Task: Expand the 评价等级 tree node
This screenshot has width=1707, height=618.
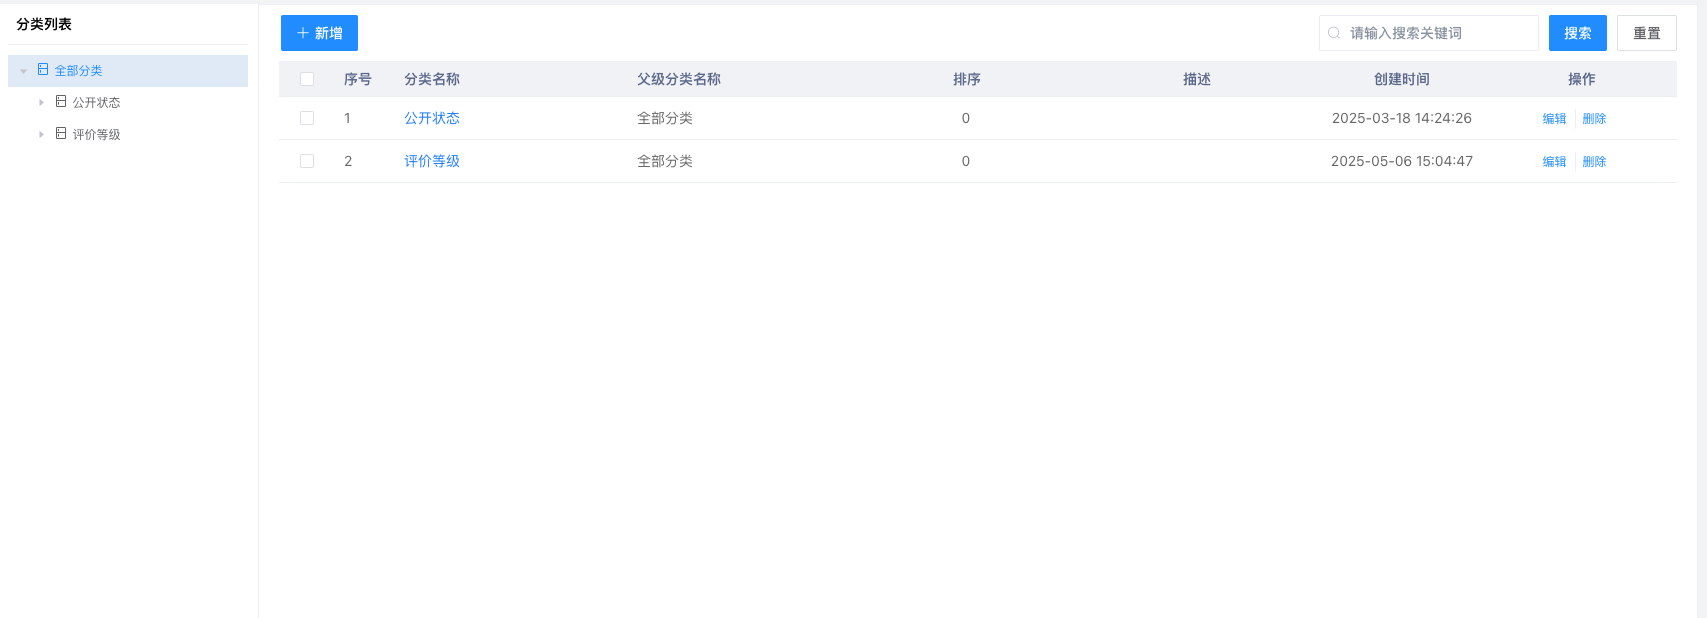Action: [41, 134]
